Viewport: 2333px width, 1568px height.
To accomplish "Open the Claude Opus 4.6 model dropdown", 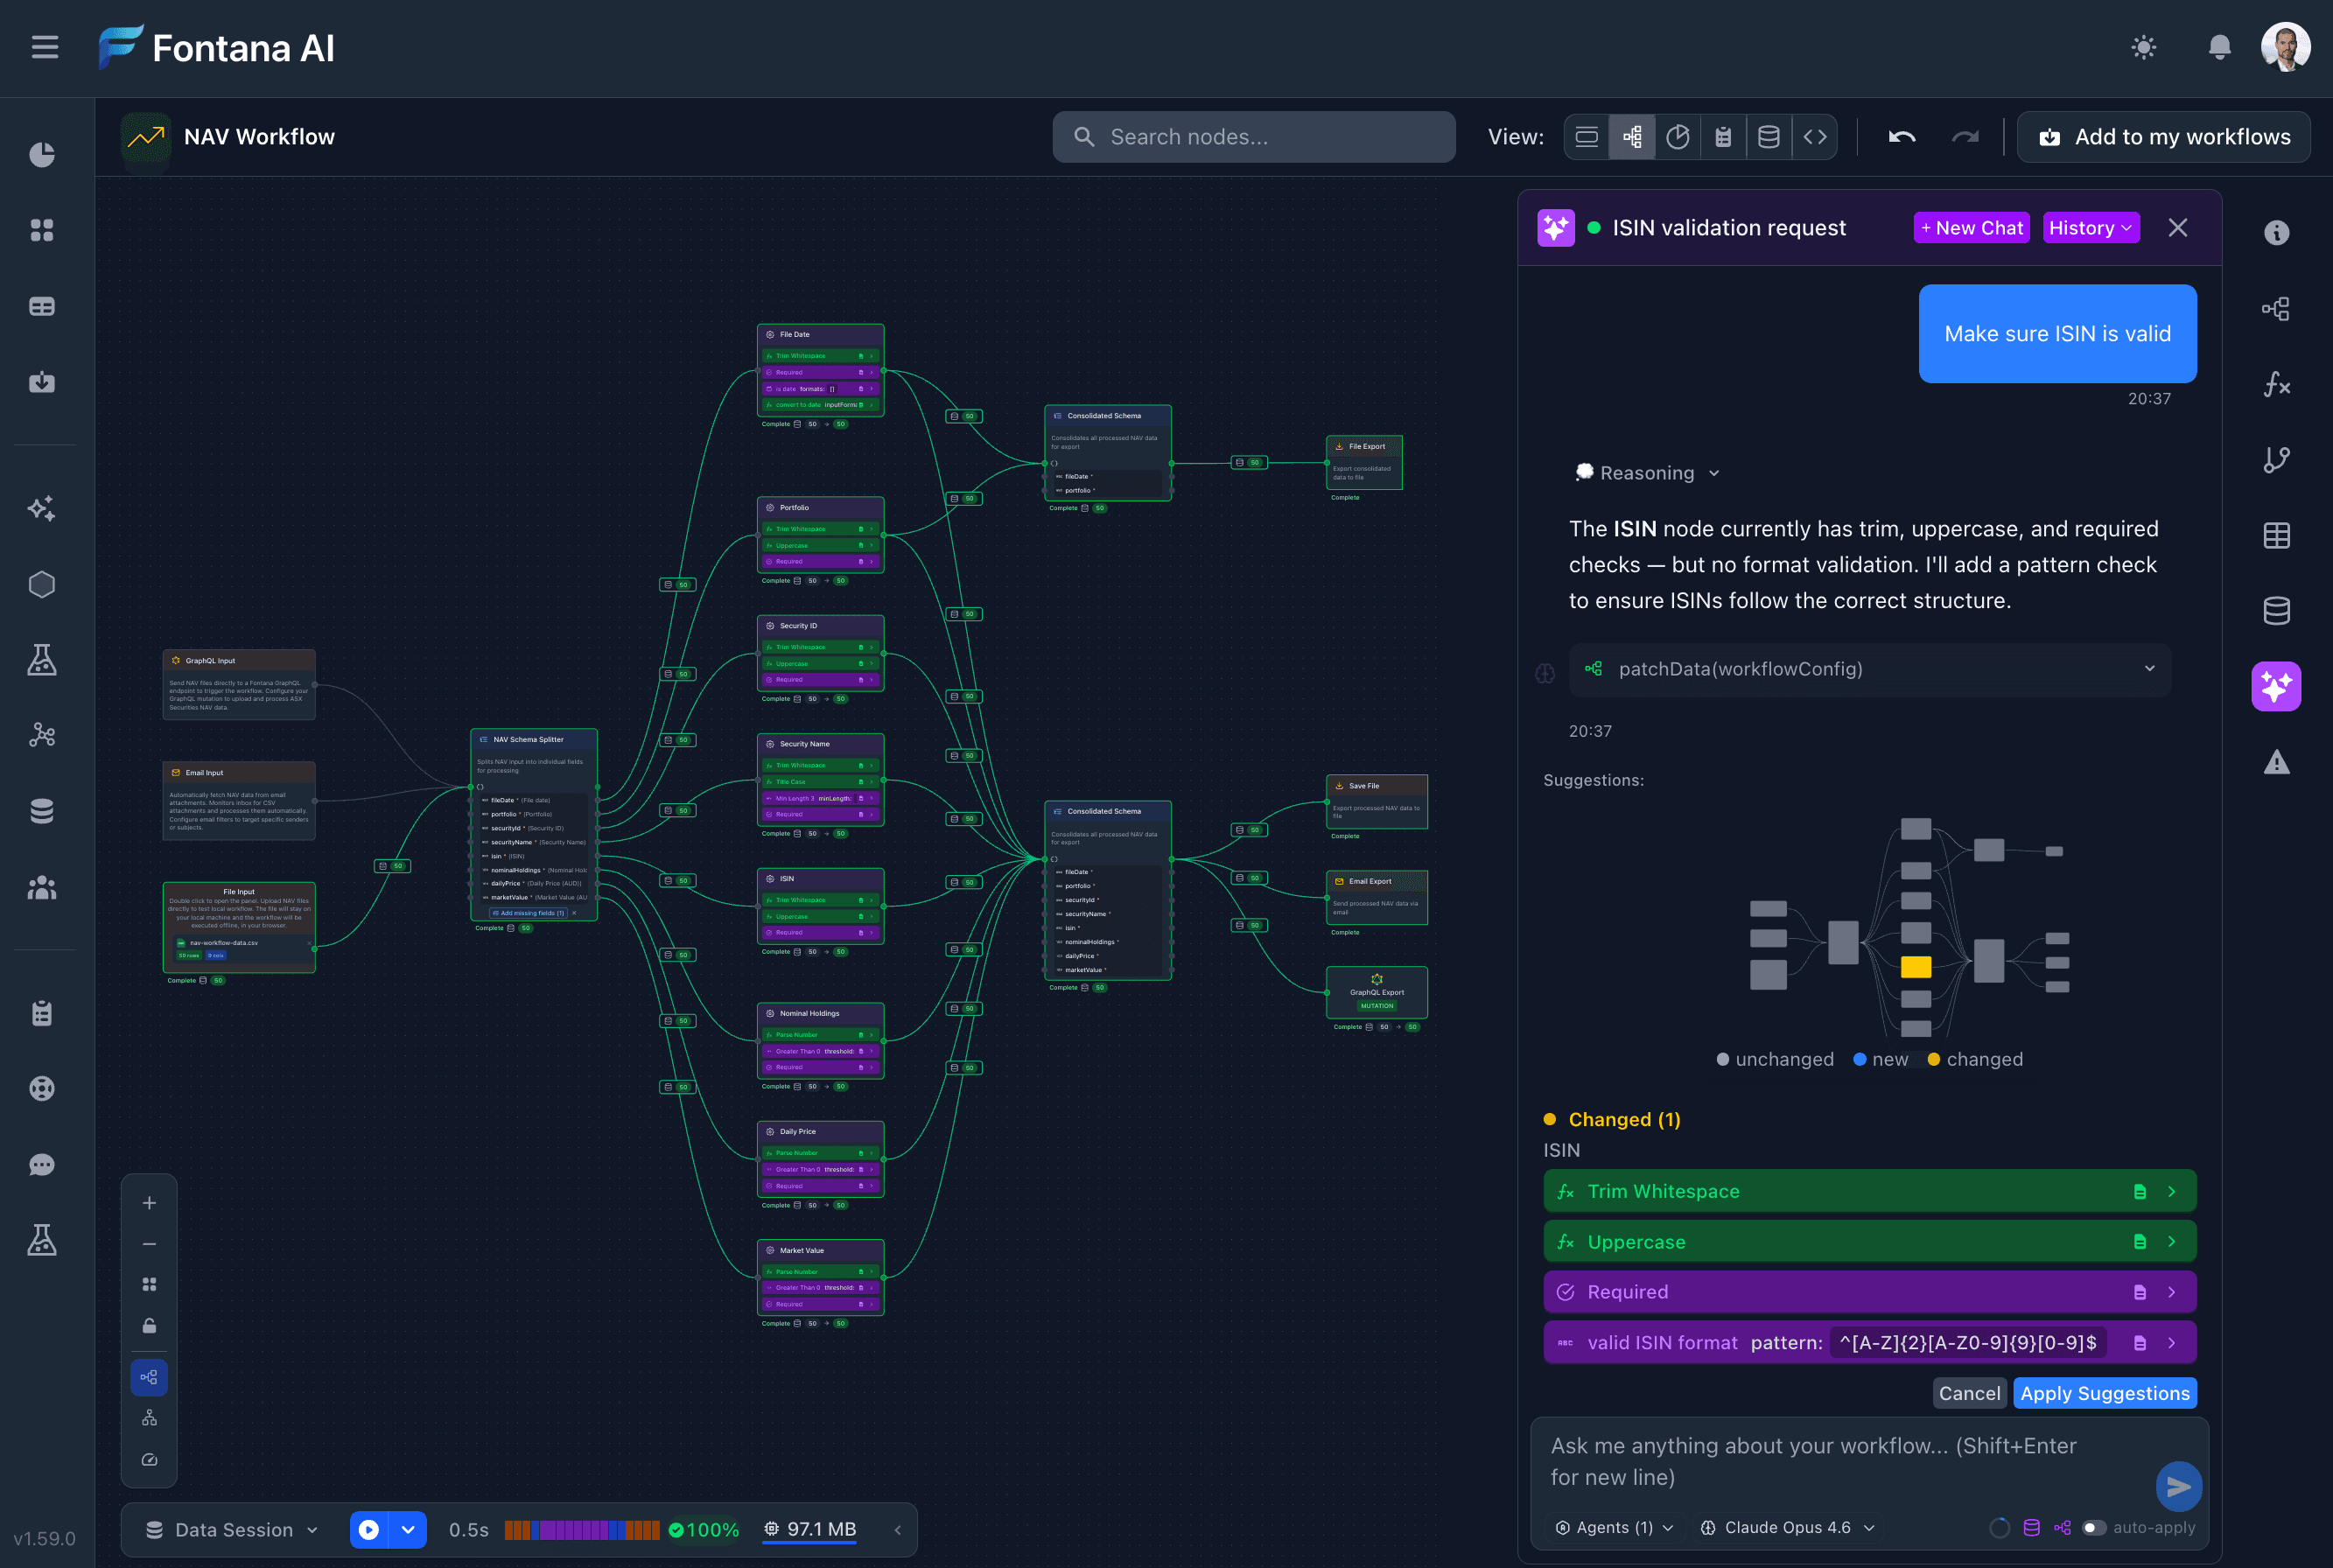I will click(1786, 1527).
